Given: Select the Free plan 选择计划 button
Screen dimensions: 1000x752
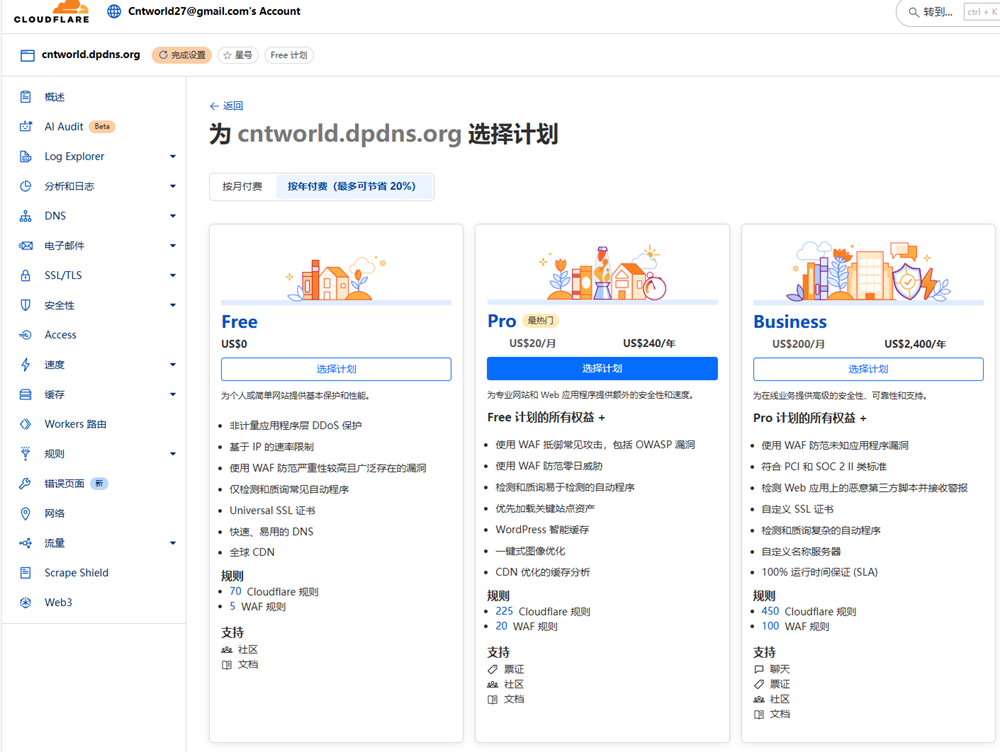Looking at the screenshot, I should click(x=336, y=369).
